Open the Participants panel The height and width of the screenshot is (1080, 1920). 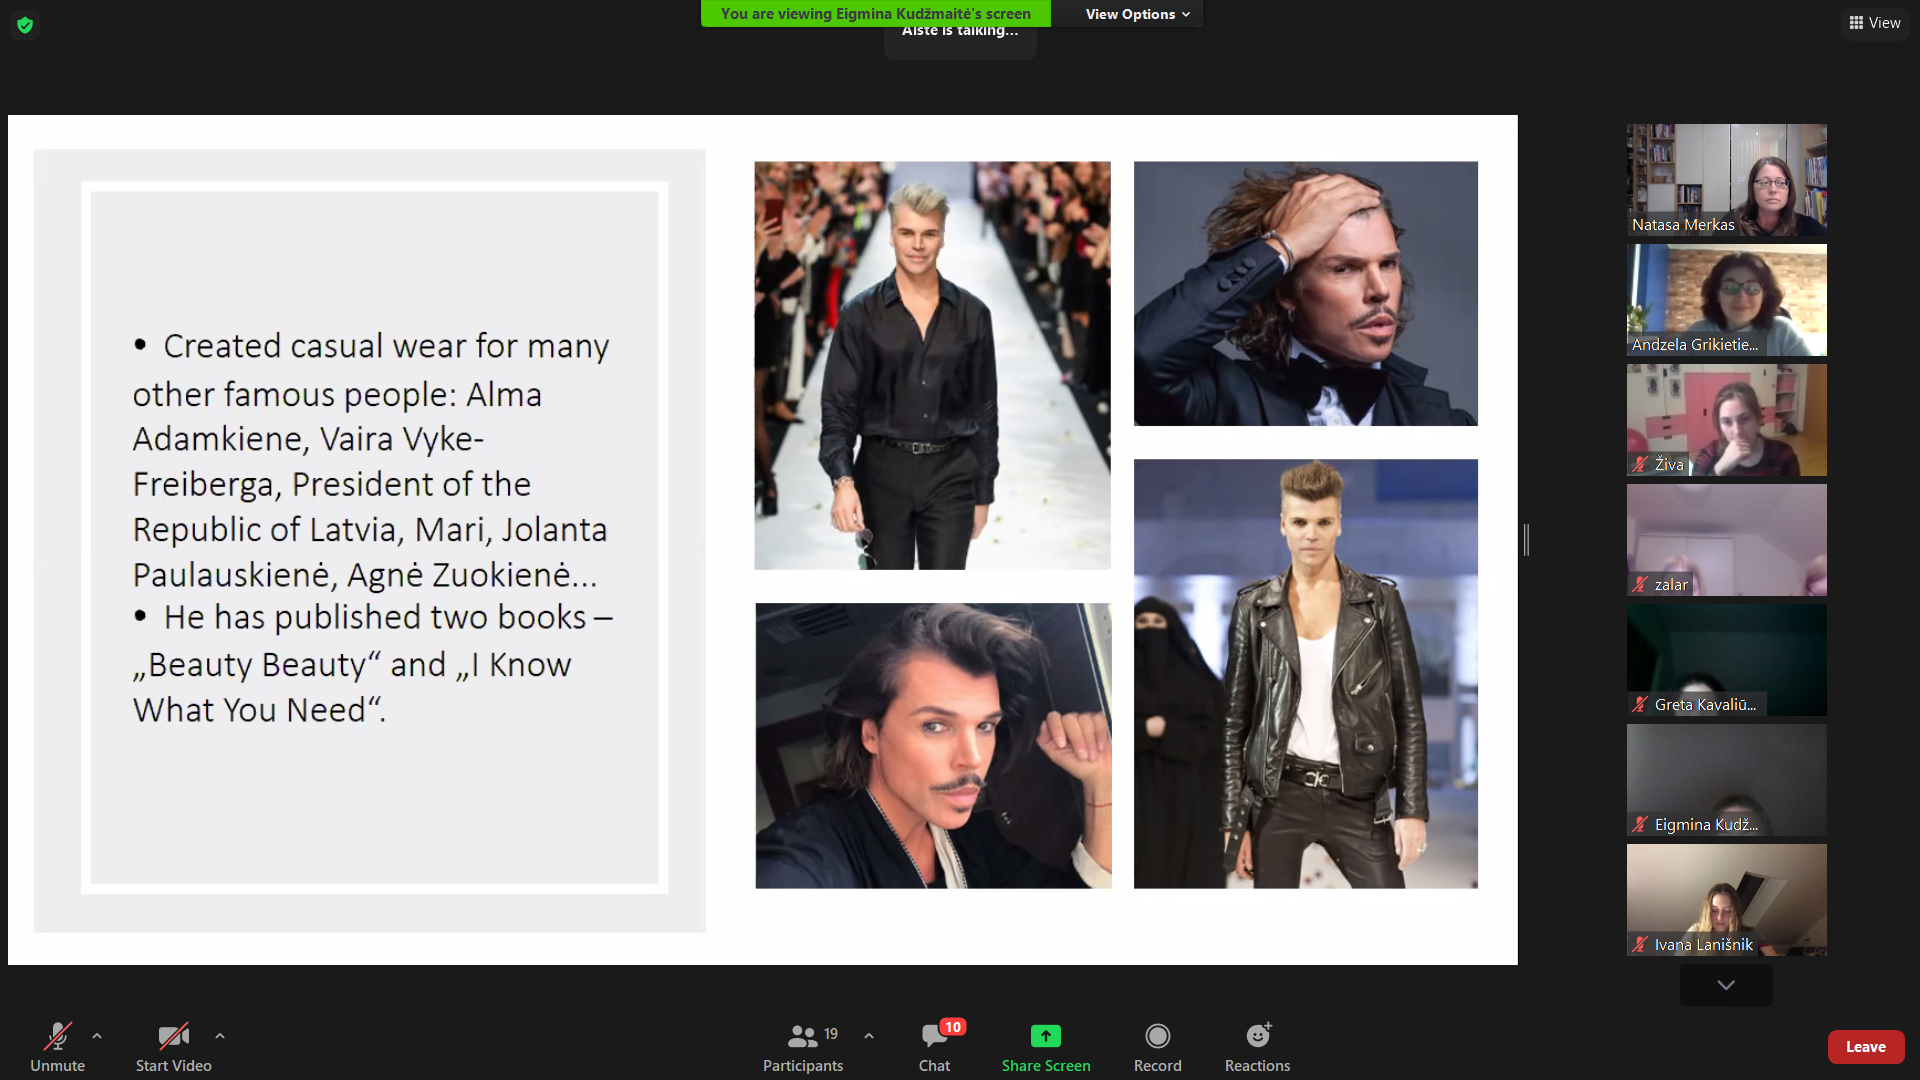tap(802, 1046)
